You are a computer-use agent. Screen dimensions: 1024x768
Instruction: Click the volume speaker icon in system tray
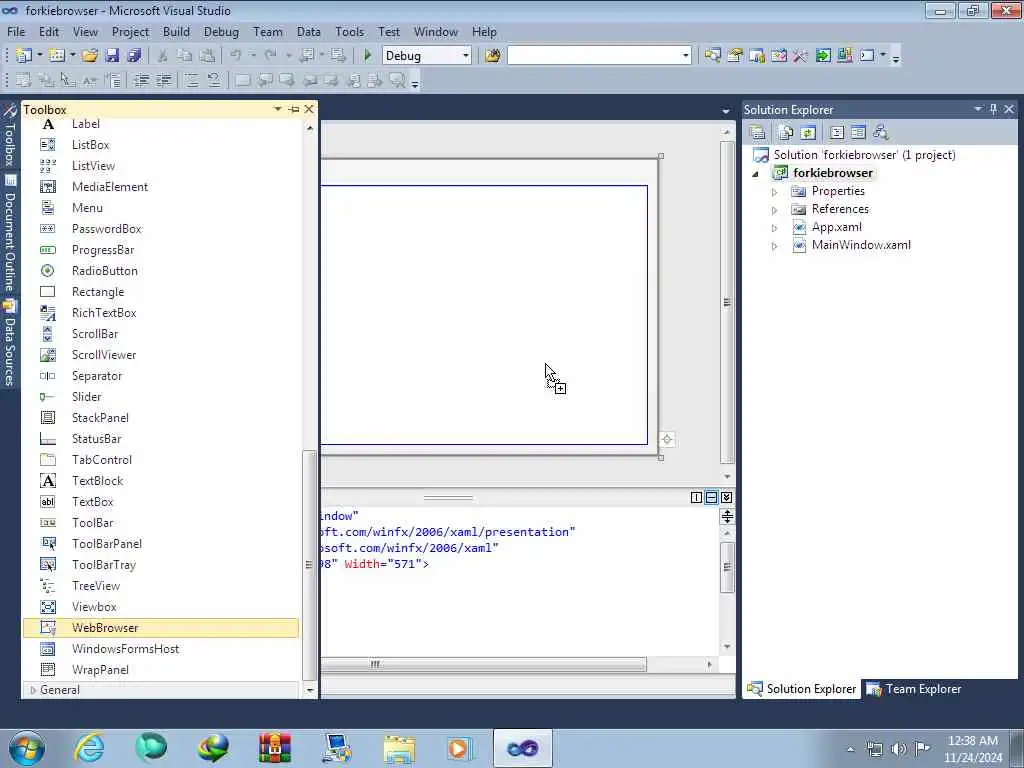[x=899, y=749]
